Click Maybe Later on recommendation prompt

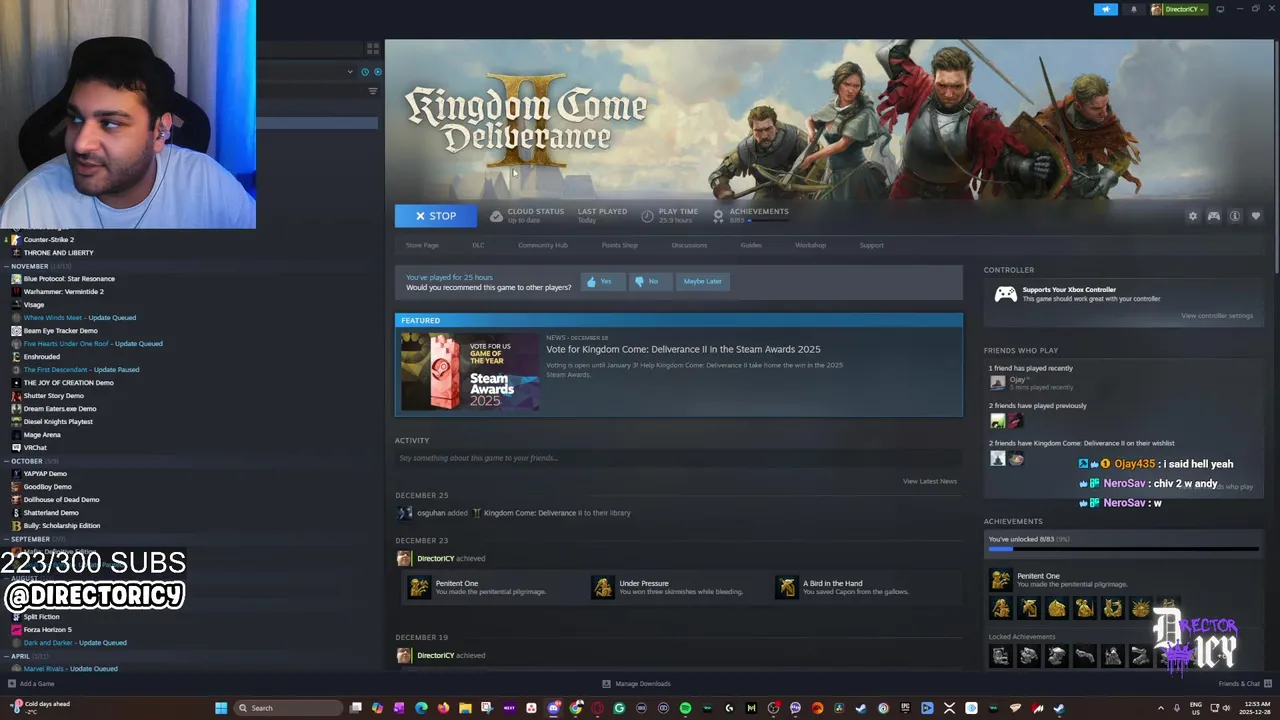702,281
